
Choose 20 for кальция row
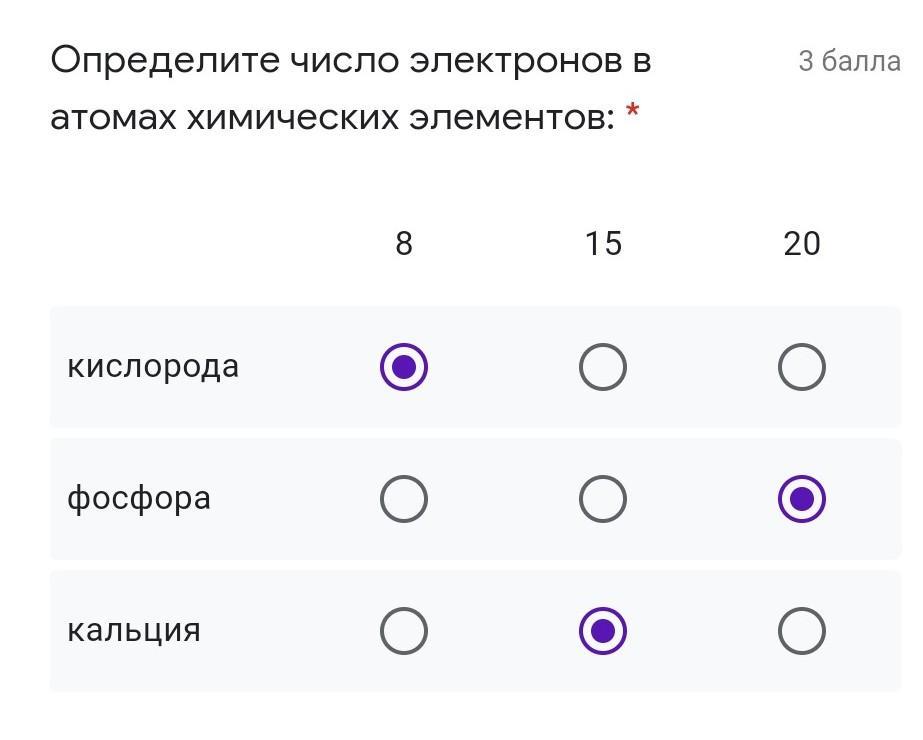(x=801, y=631)
